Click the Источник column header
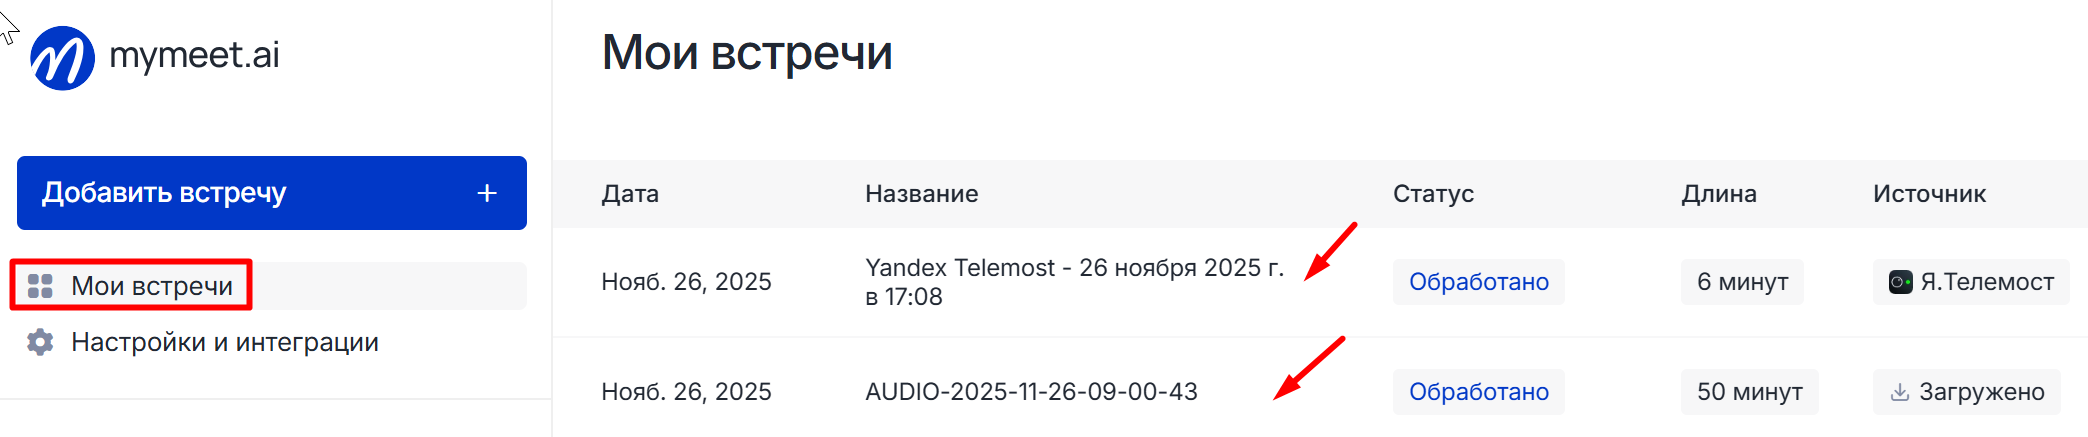2088x437 pixels. point(1929,194)
